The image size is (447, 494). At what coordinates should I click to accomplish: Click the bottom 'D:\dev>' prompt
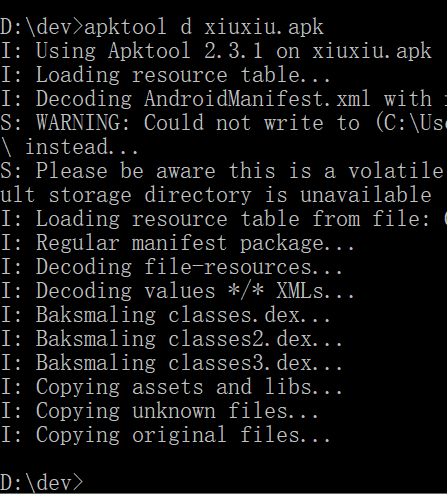click(x=42, y=483)
